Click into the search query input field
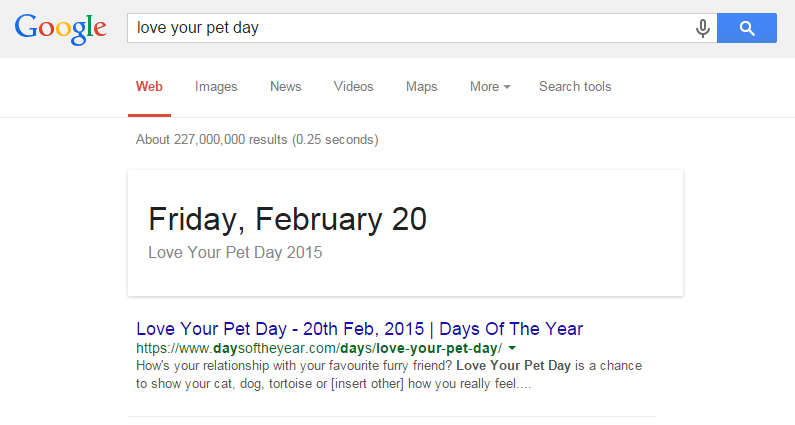Viewport: 795px width, 425px height. pyautogui.click(x=400, y=28)
